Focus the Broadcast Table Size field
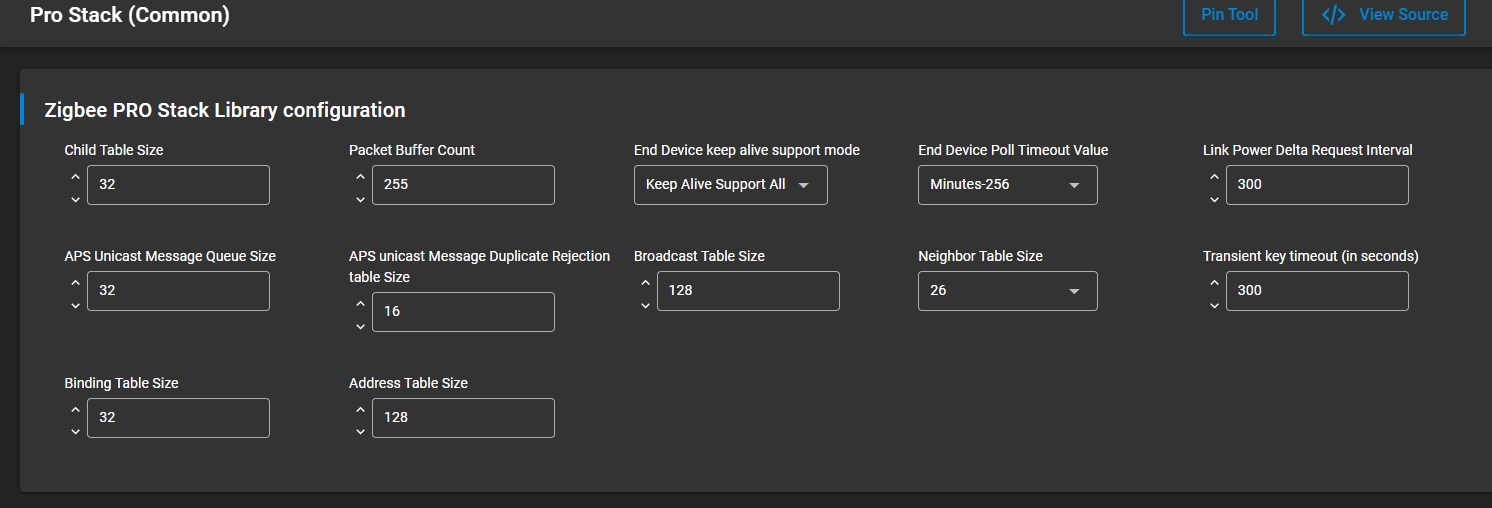This screenshot has height=508, width=1492. click(x=748, y=291)
